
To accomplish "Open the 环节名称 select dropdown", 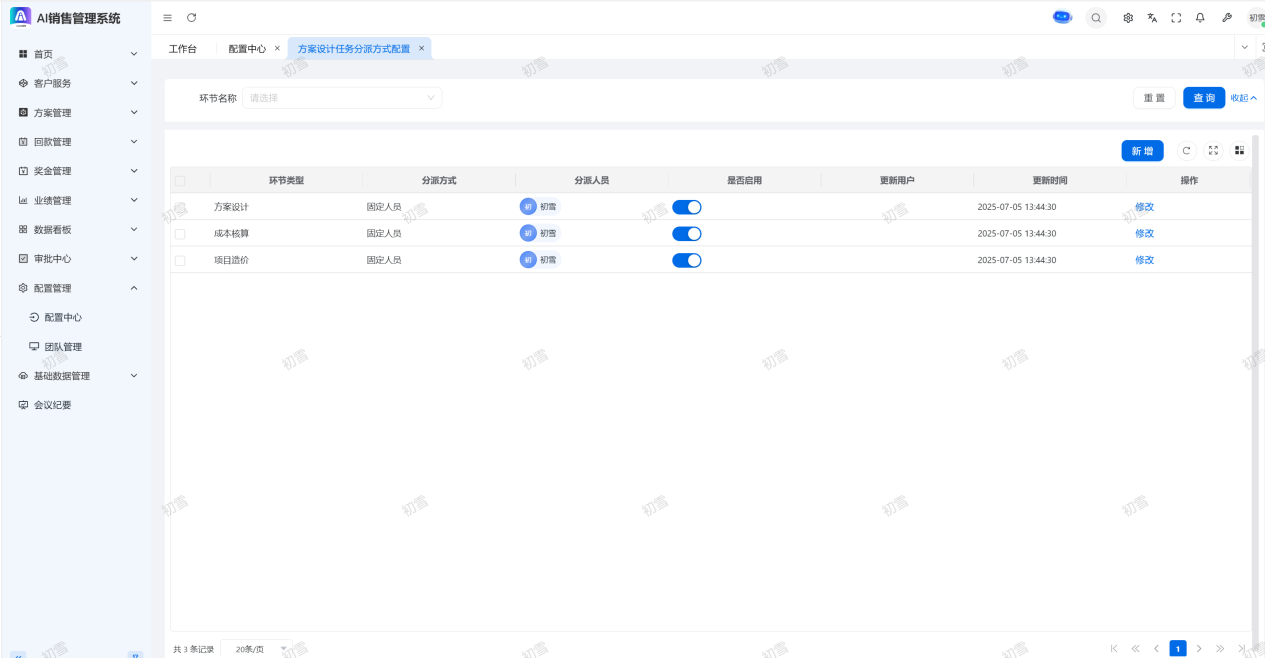I will point(341,98).
